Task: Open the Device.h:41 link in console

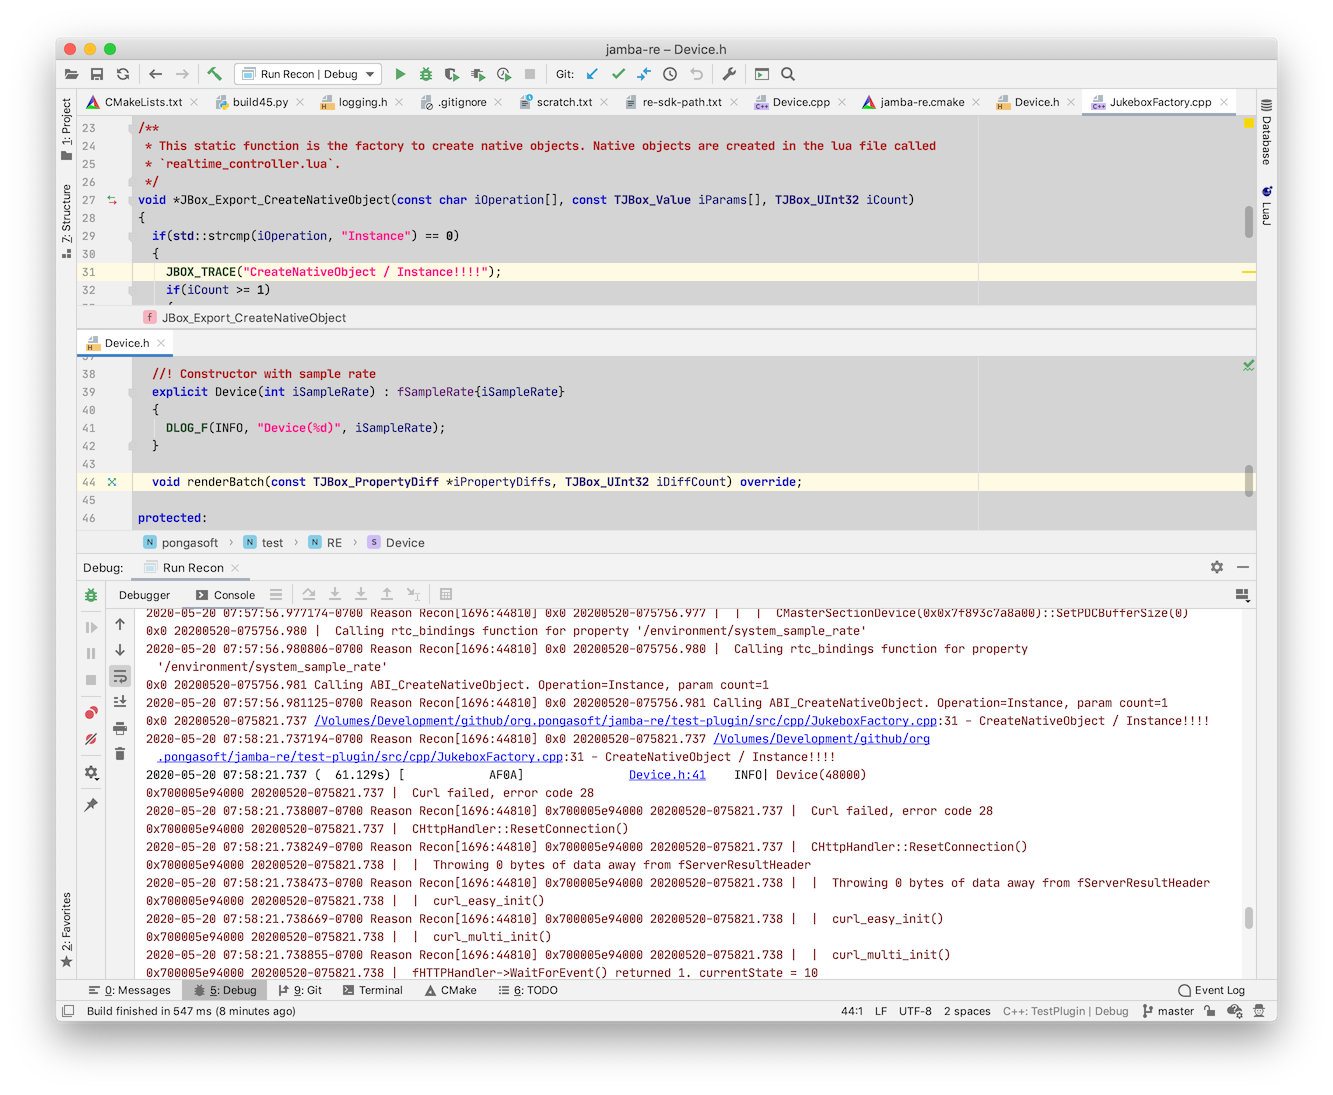Action: click(x=667, y=775)
